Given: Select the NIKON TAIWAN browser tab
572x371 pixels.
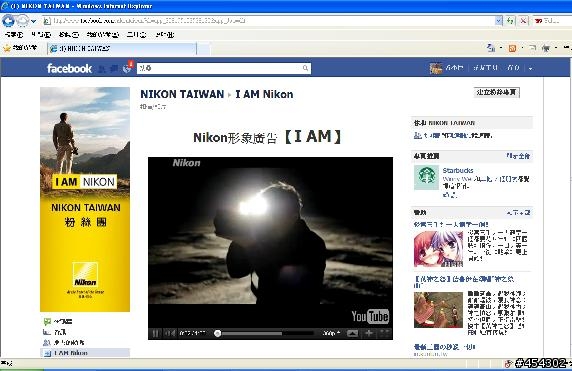Looking at the screenshot, I should point(121,49).
